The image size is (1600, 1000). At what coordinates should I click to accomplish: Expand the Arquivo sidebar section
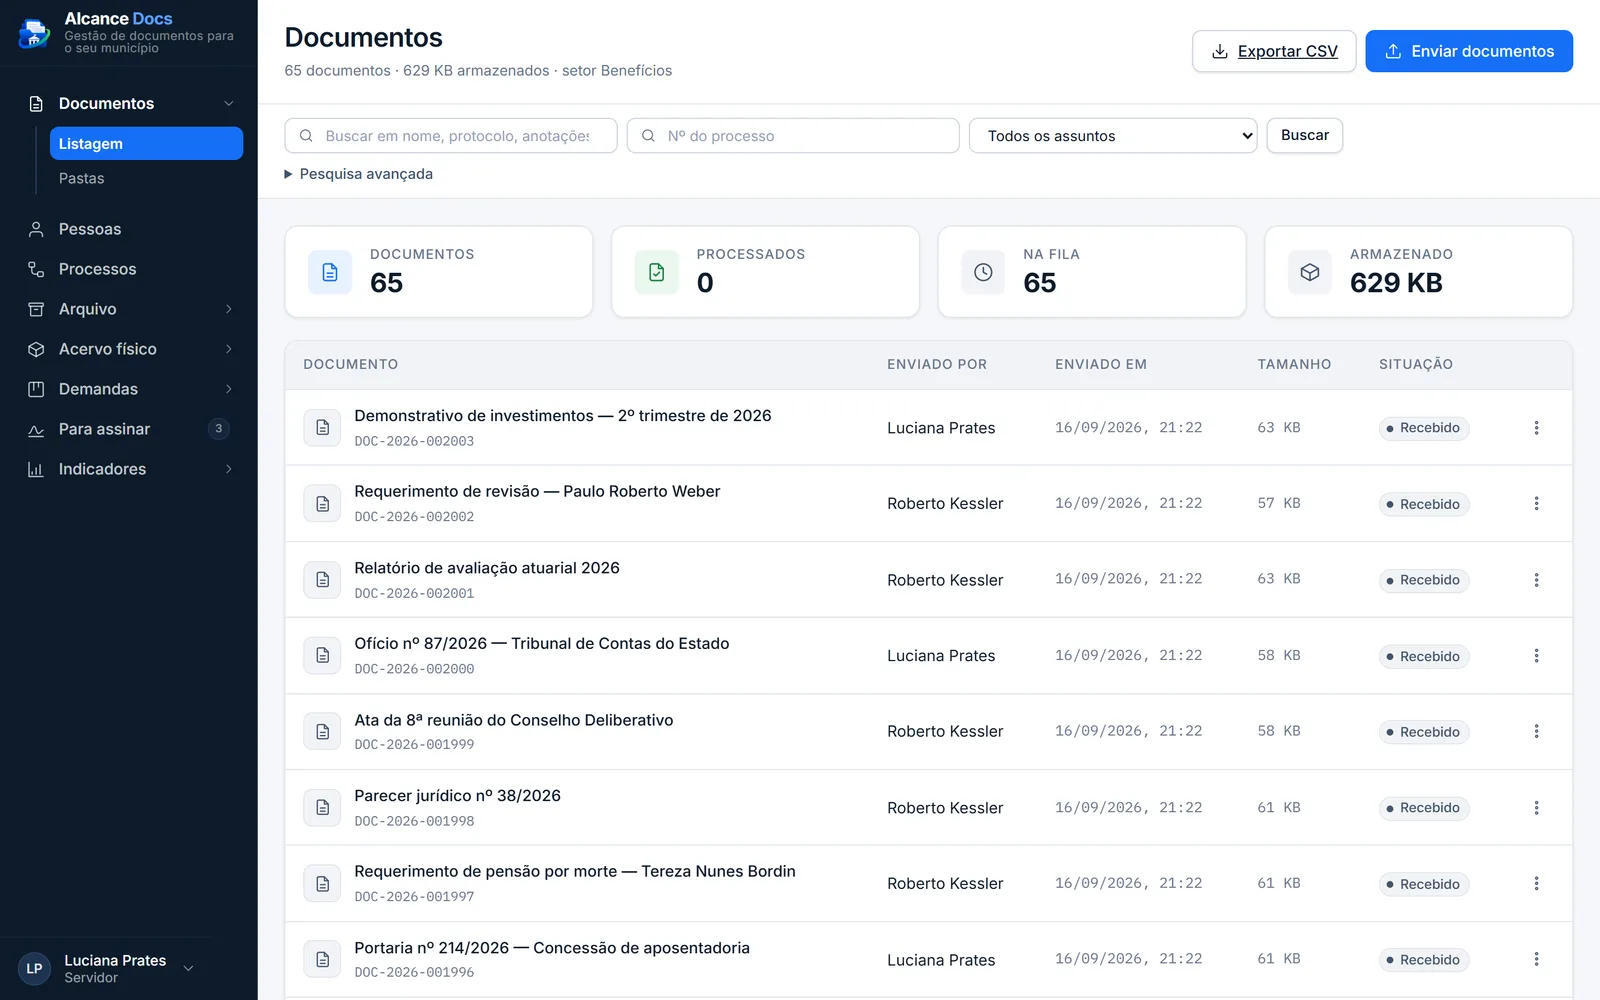coord(228,309)
